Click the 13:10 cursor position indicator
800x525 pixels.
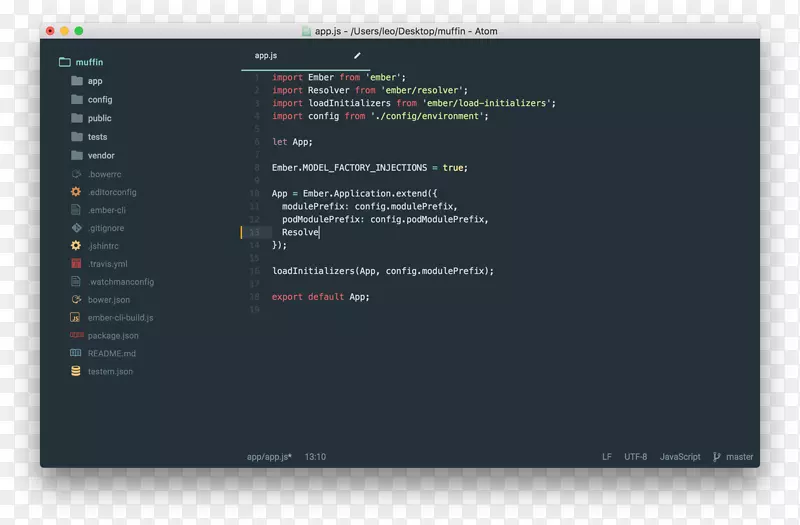pyautogui.click(x=315, y=457)
